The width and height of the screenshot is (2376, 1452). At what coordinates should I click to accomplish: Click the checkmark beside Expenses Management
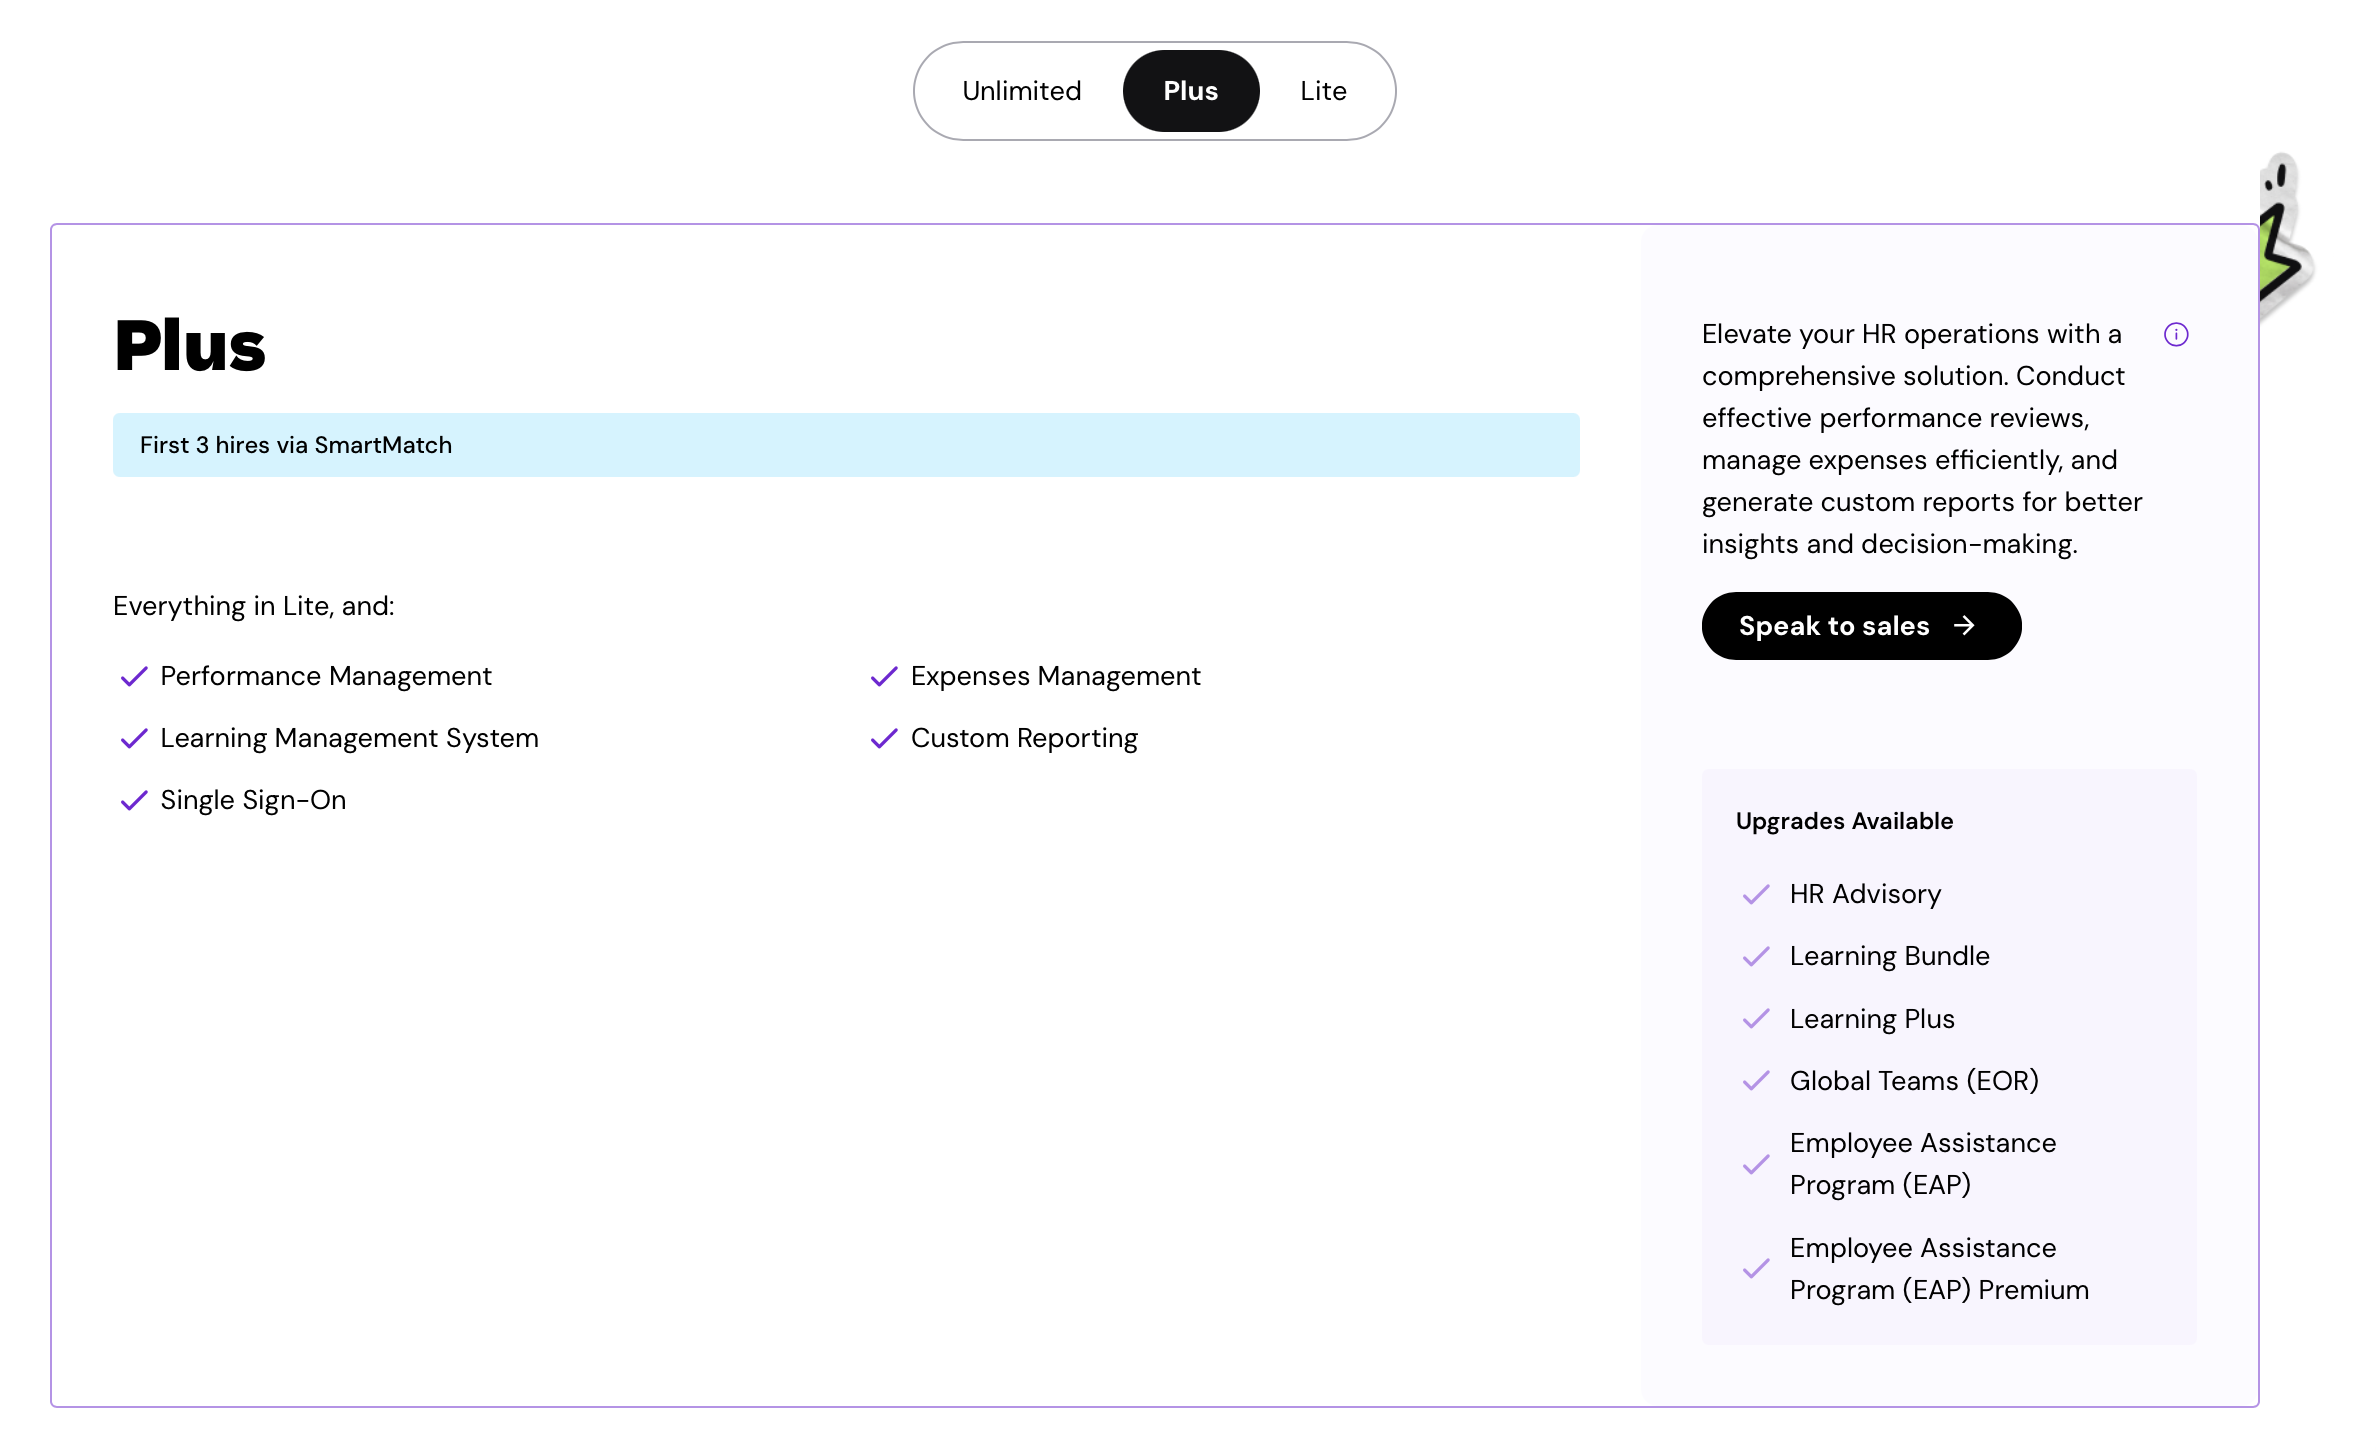point(884,677)
